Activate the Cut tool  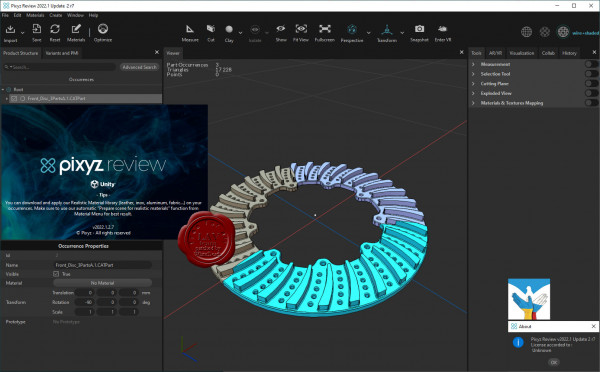(x=211, y=29)
